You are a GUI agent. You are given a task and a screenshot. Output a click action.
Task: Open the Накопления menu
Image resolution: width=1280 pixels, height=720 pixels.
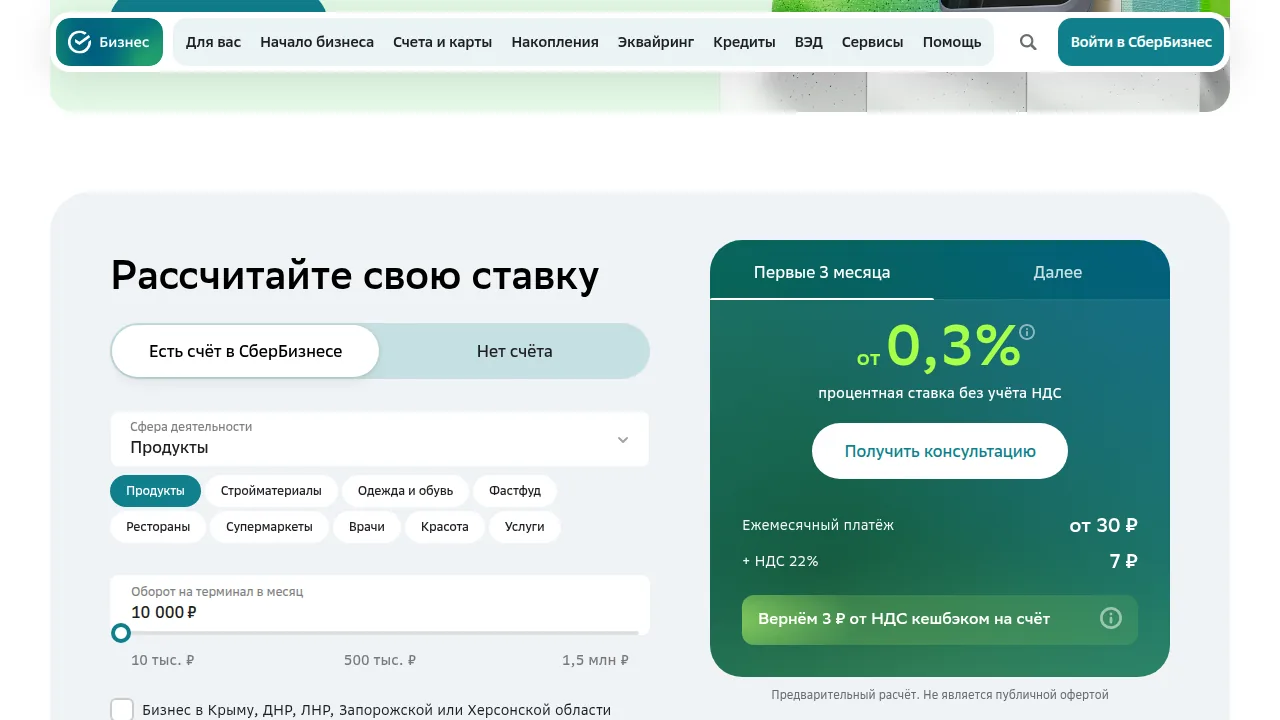click(555, 42)
